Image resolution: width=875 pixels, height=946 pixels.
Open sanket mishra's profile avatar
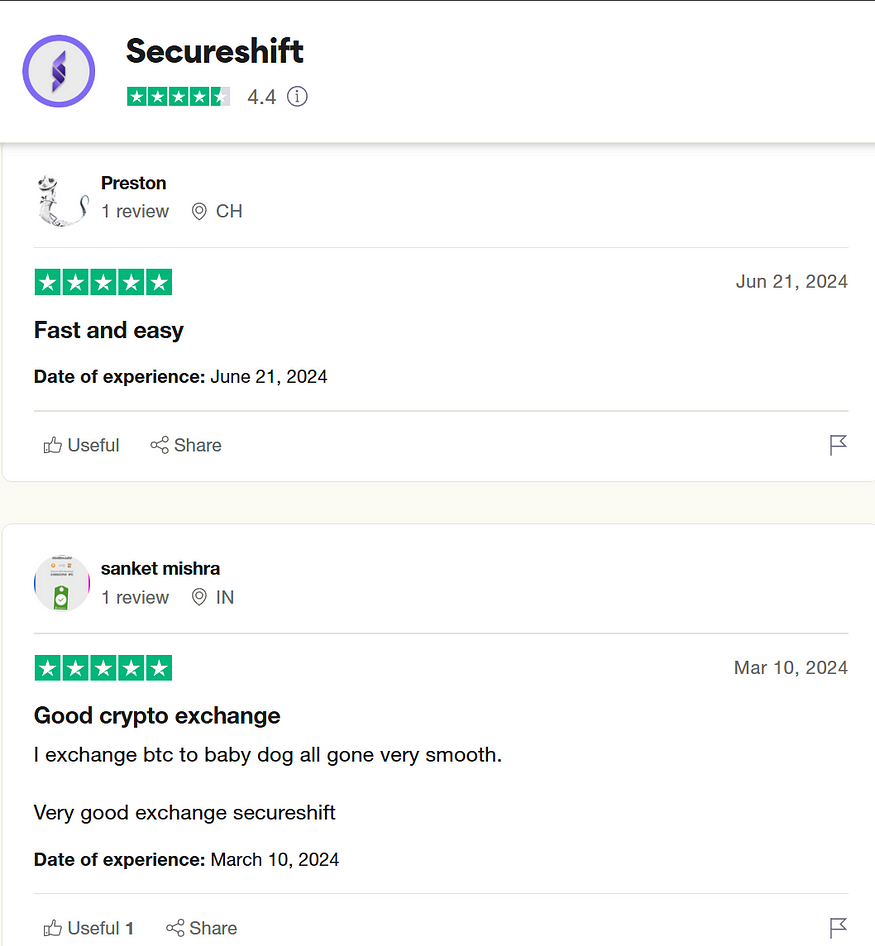(x=62, y=583)
